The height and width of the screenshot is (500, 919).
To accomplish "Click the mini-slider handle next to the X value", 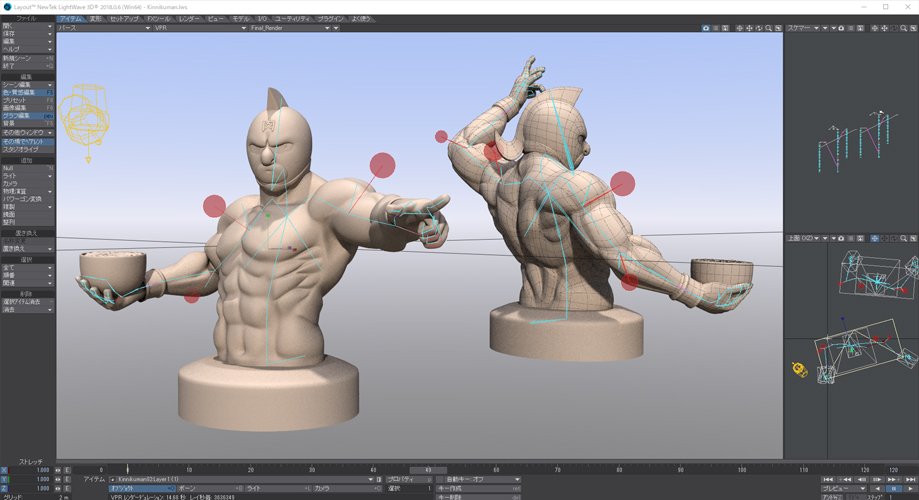I will tap(57, 470).
